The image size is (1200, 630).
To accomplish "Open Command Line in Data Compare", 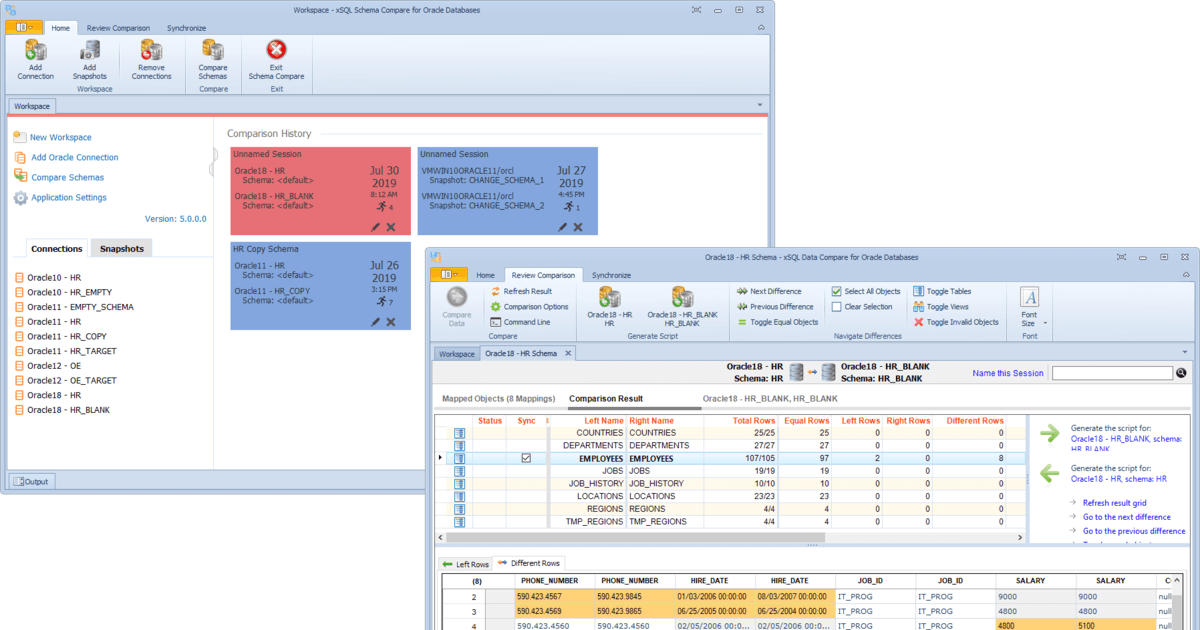I will tap(520, 322).
